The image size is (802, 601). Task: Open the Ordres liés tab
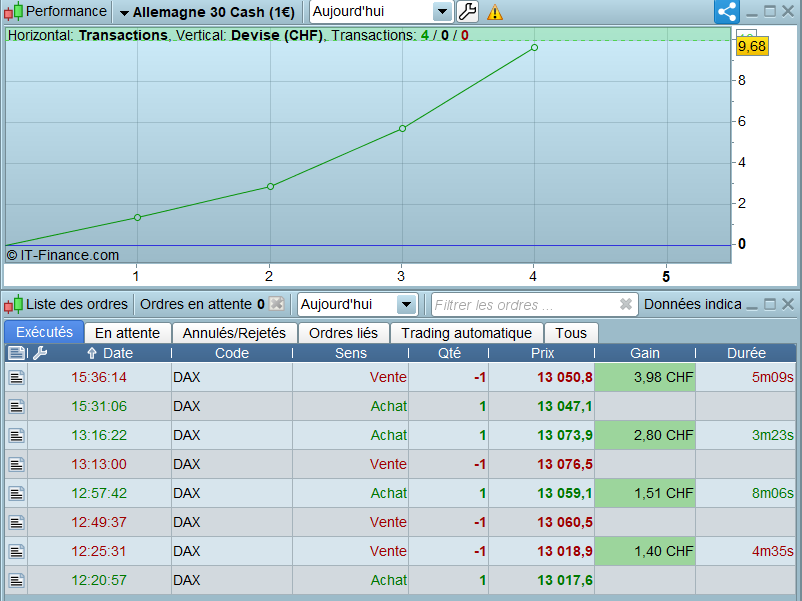pyautogui.click(x=343, y=333)
